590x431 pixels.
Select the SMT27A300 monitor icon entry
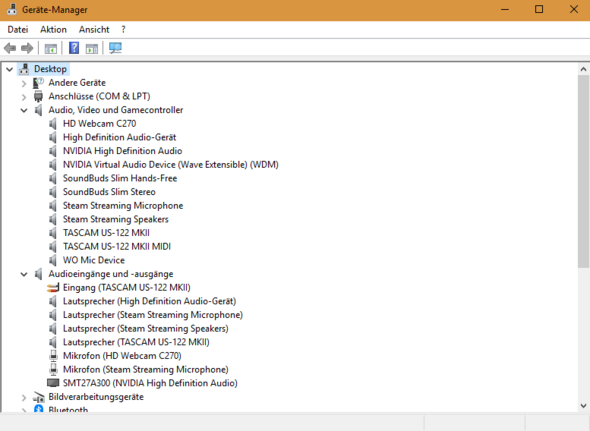(53, 383)
